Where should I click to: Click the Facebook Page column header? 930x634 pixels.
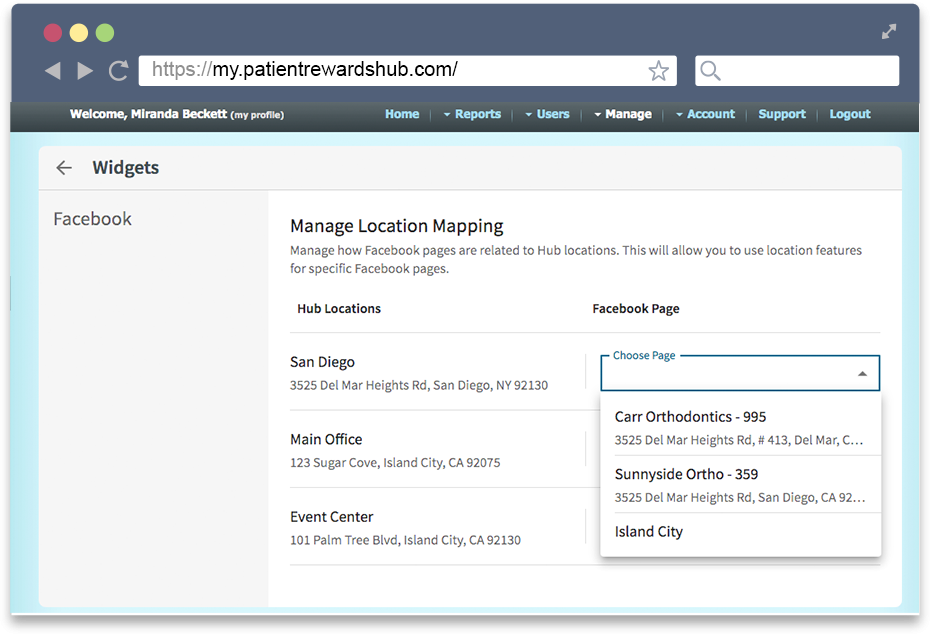[x=636, y=309]
